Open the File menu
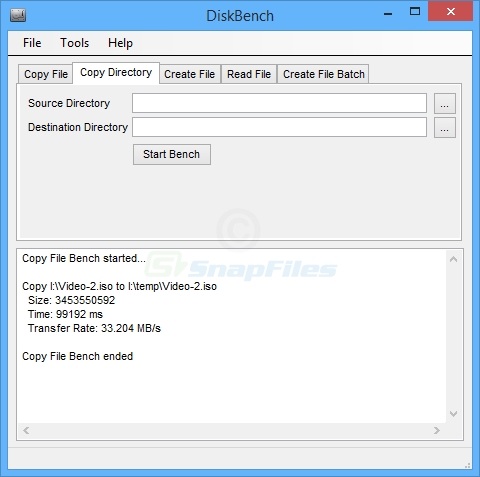 point(32,43)
